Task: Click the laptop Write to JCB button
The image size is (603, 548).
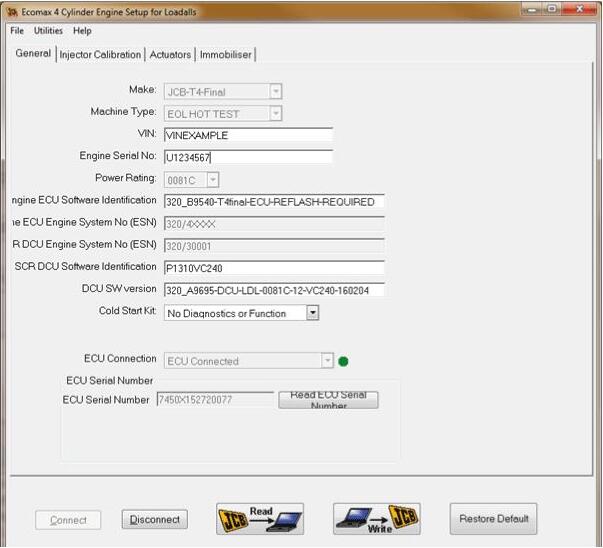Action: 377,519
